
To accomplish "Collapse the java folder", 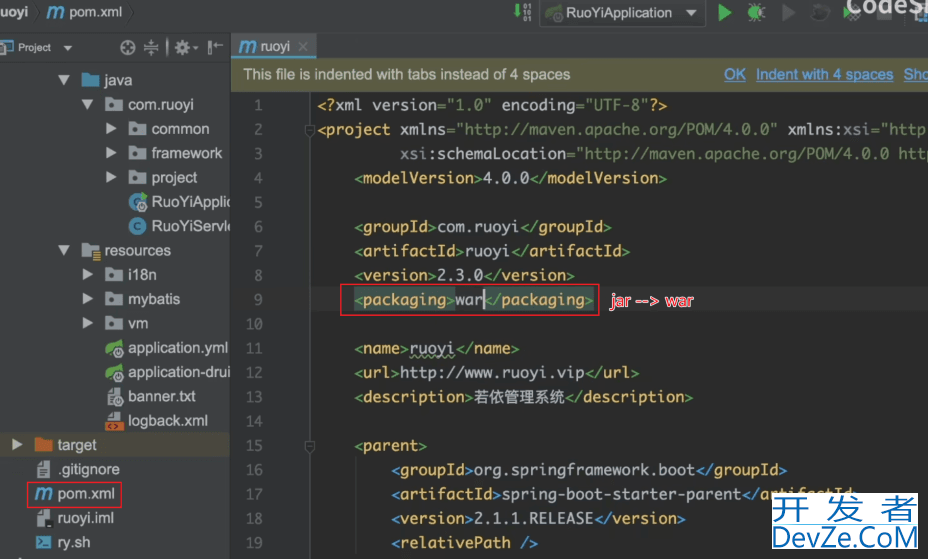I will [64, 80].
